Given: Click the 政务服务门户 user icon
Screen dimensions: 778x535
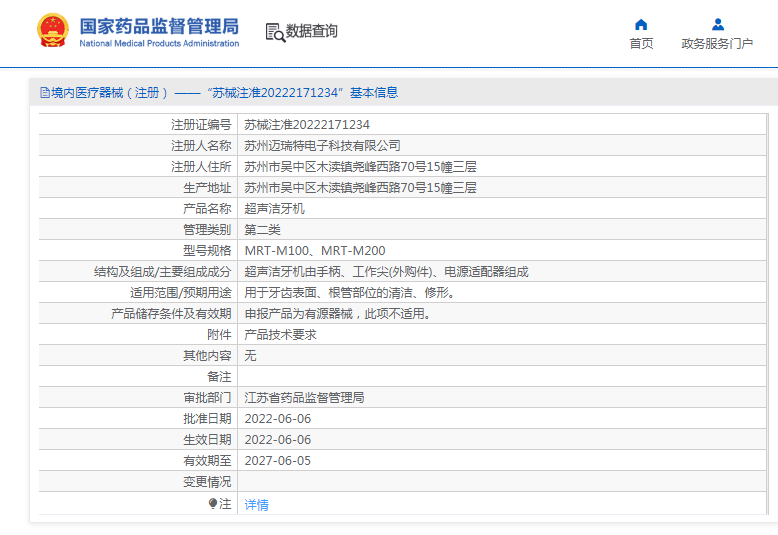Looking at the screenshot, I should [x=717, y=24].
